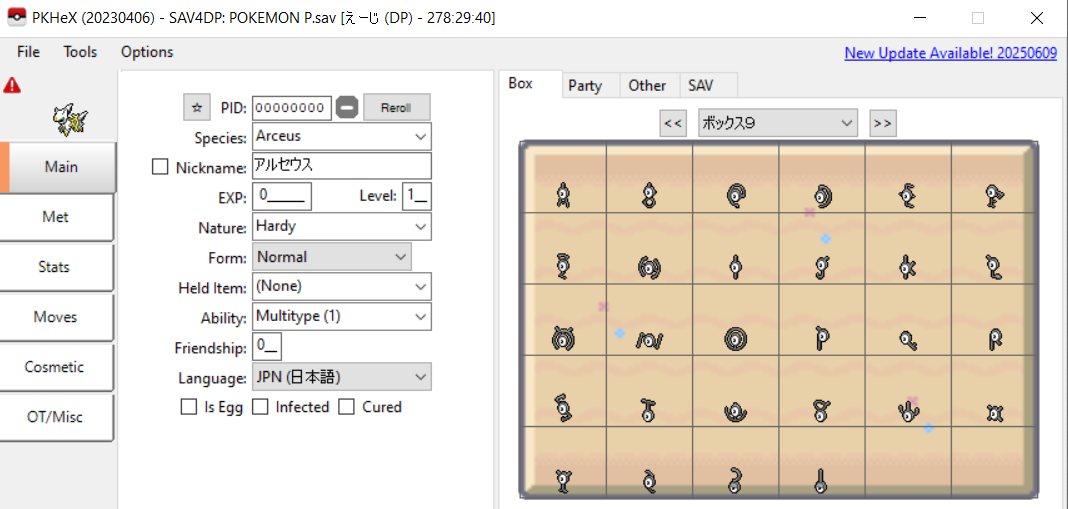Open the Species dropdown showing Arceus
1068x509 pixels.
pyautogui.click(x=342, y=136)
